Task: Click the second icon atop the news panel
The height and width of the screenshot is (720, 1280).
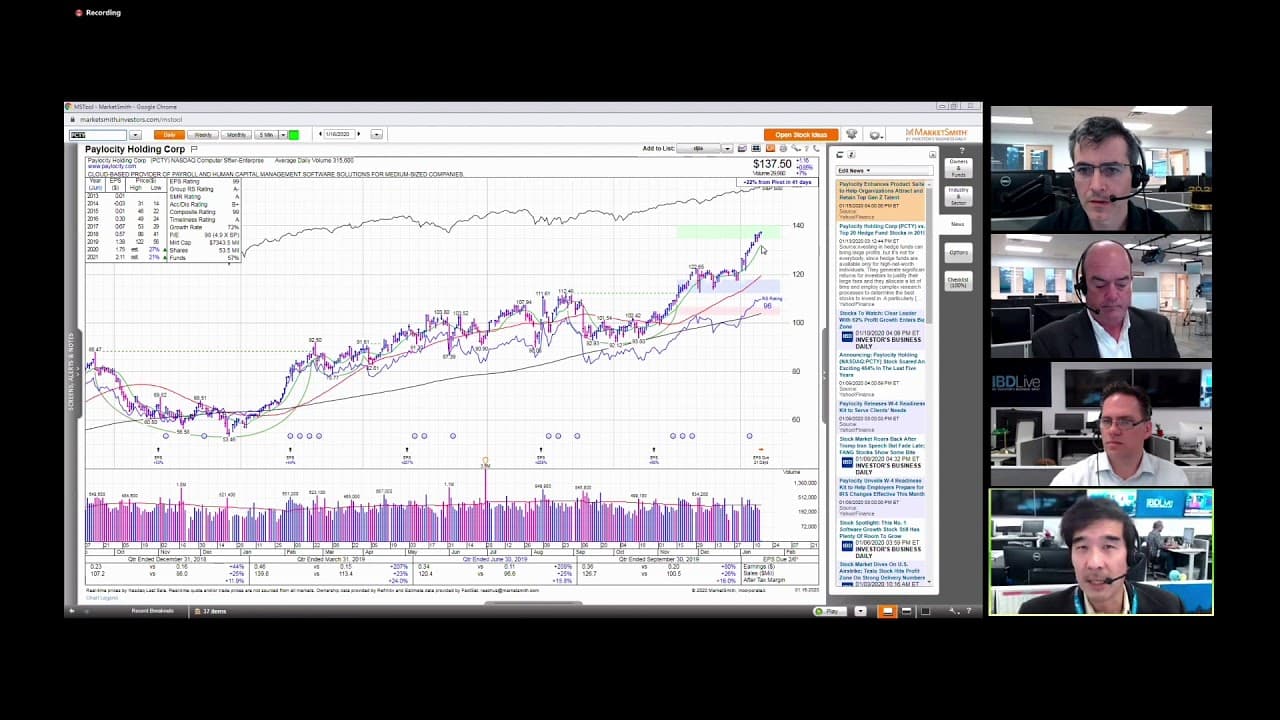Action: 851,155
